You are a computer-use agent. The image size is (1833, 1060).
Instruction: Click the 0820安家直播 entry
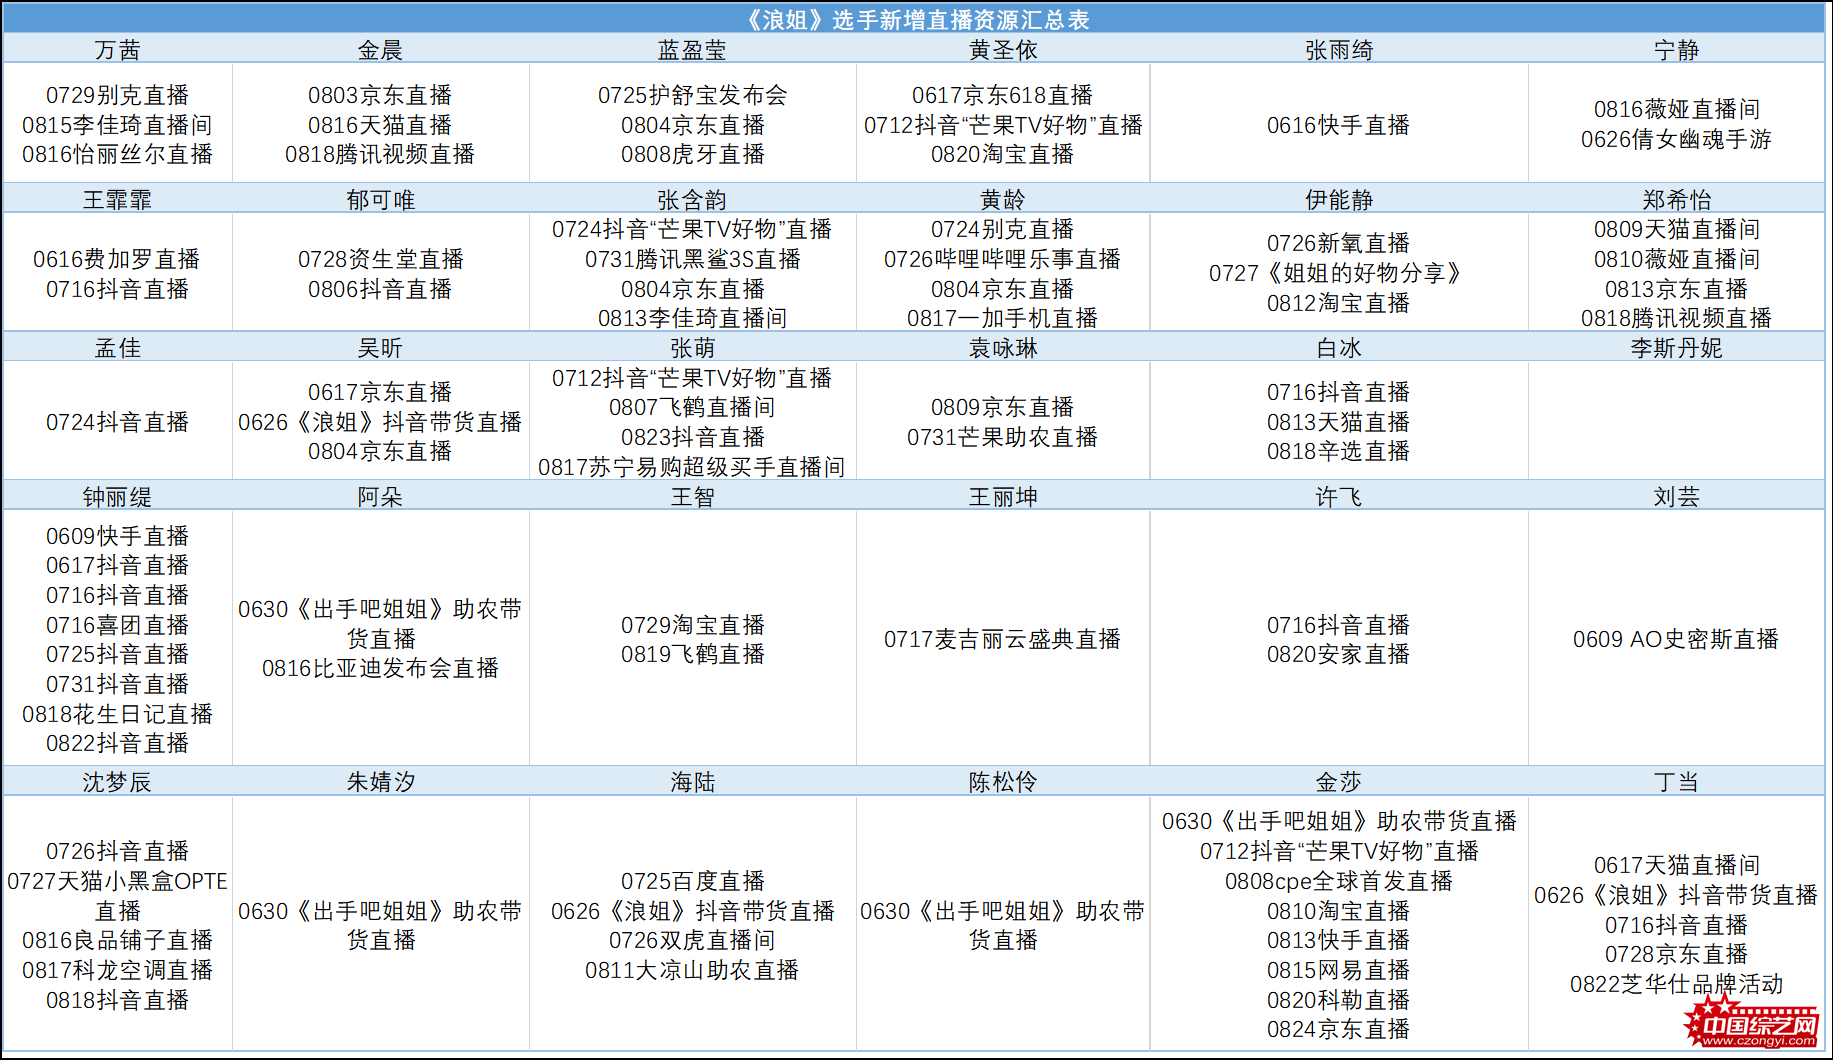[x=1339, y=654]
